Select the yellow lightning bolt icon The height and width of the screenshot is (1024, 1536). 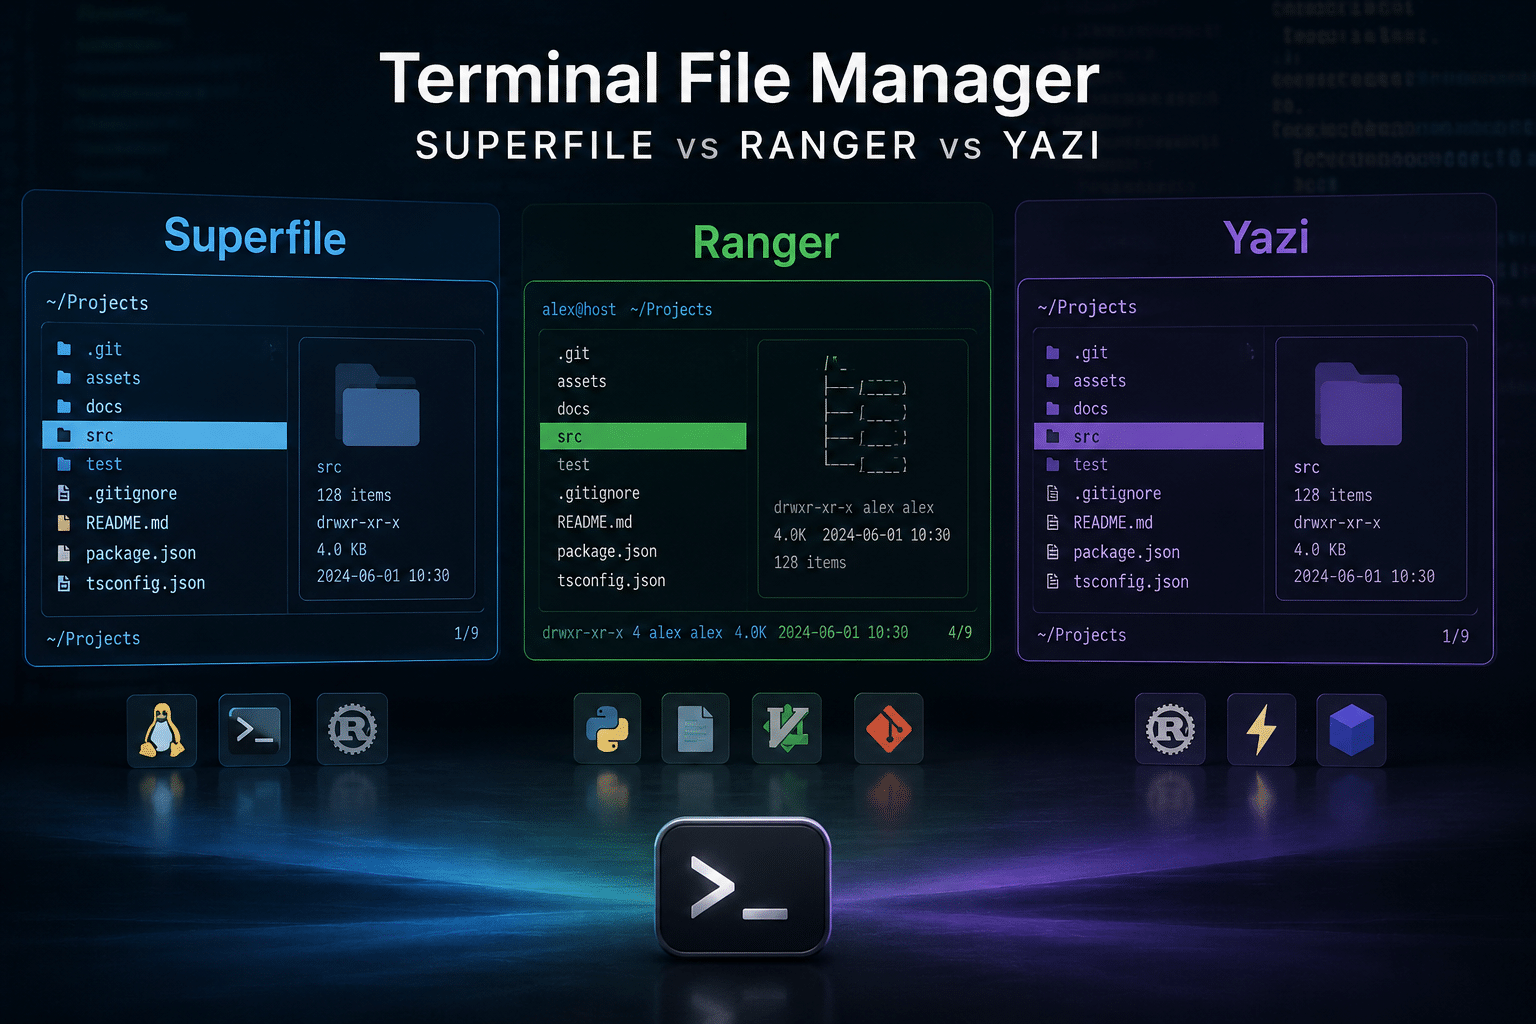click(1261, 730)
